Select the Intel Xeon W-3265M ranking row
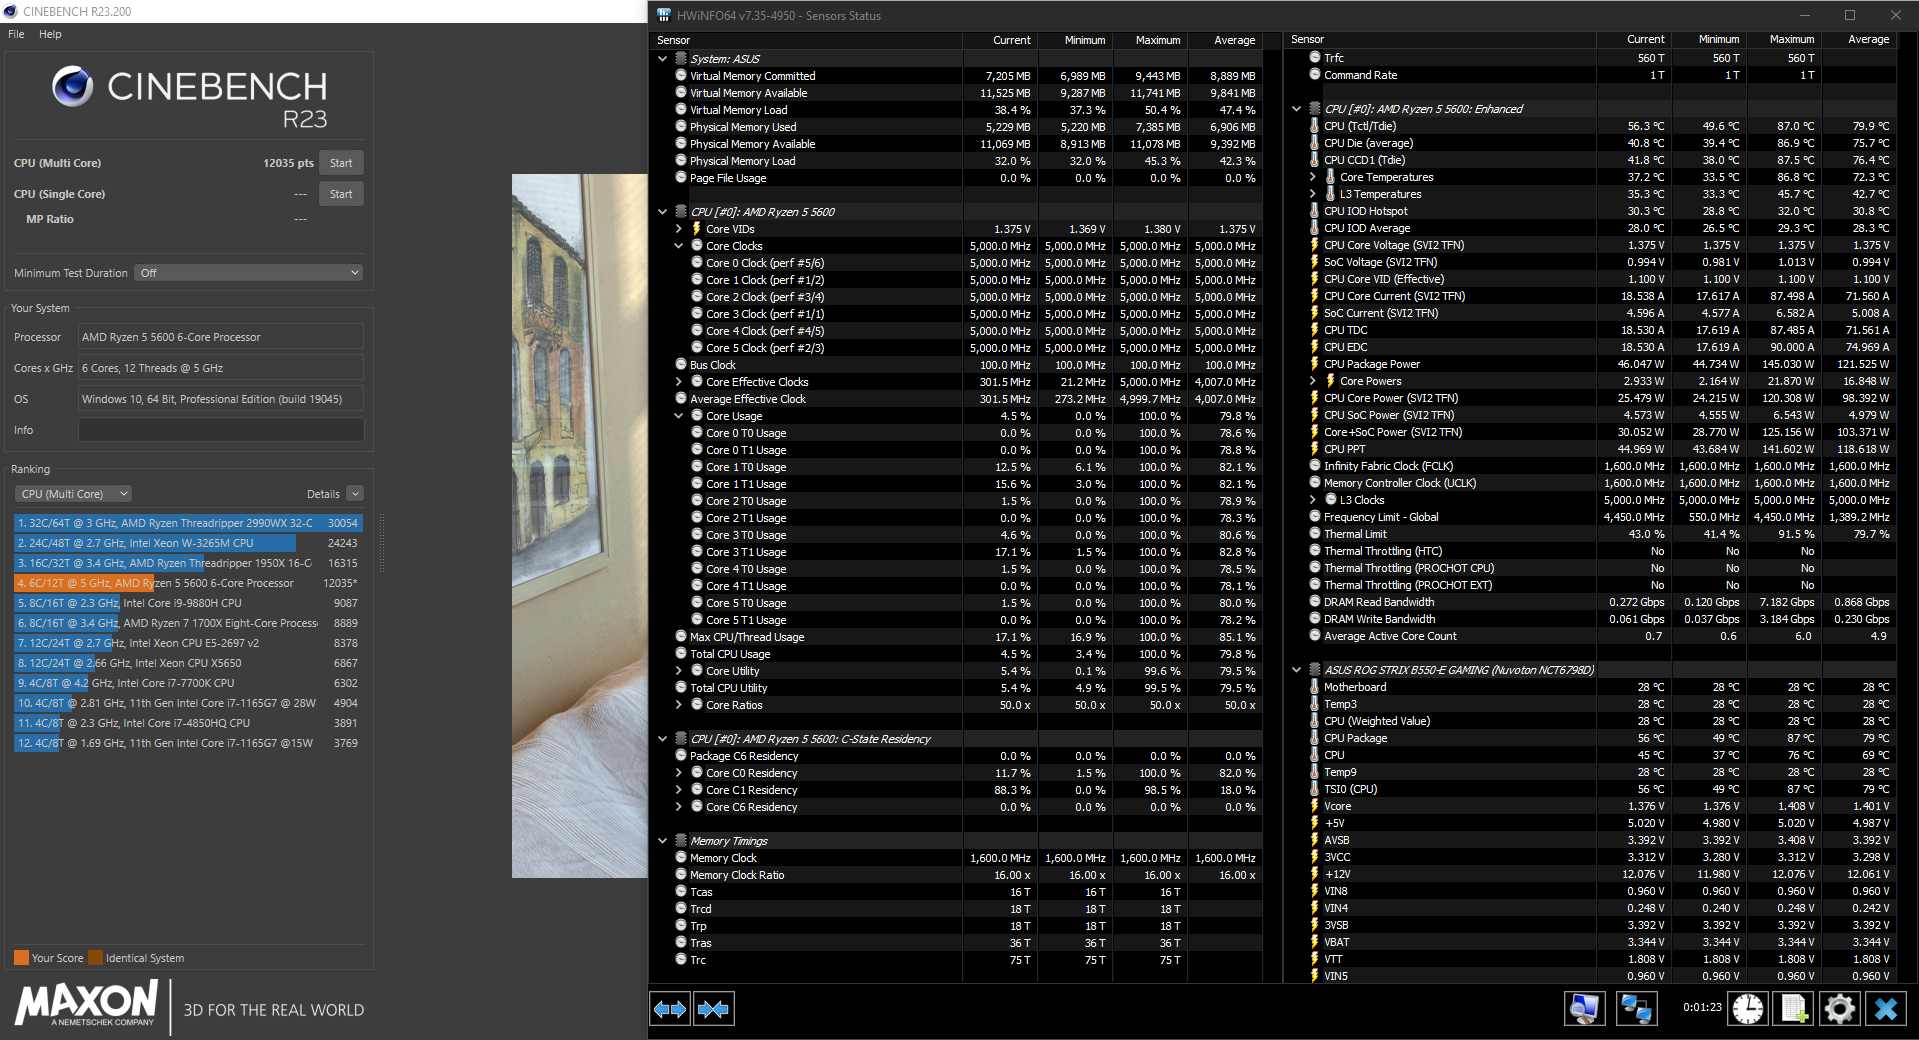The height and width of the screenshot is (1040, 1919). [188, 543]
